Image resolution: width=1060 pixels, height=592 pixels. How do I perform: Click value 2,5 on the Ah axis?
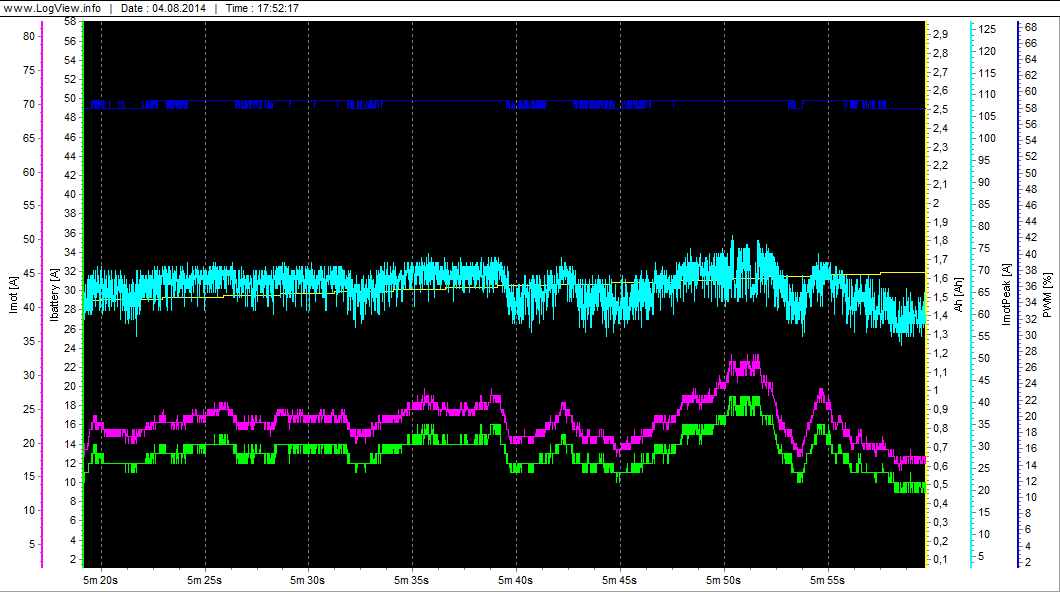click(x=940, y=109)
